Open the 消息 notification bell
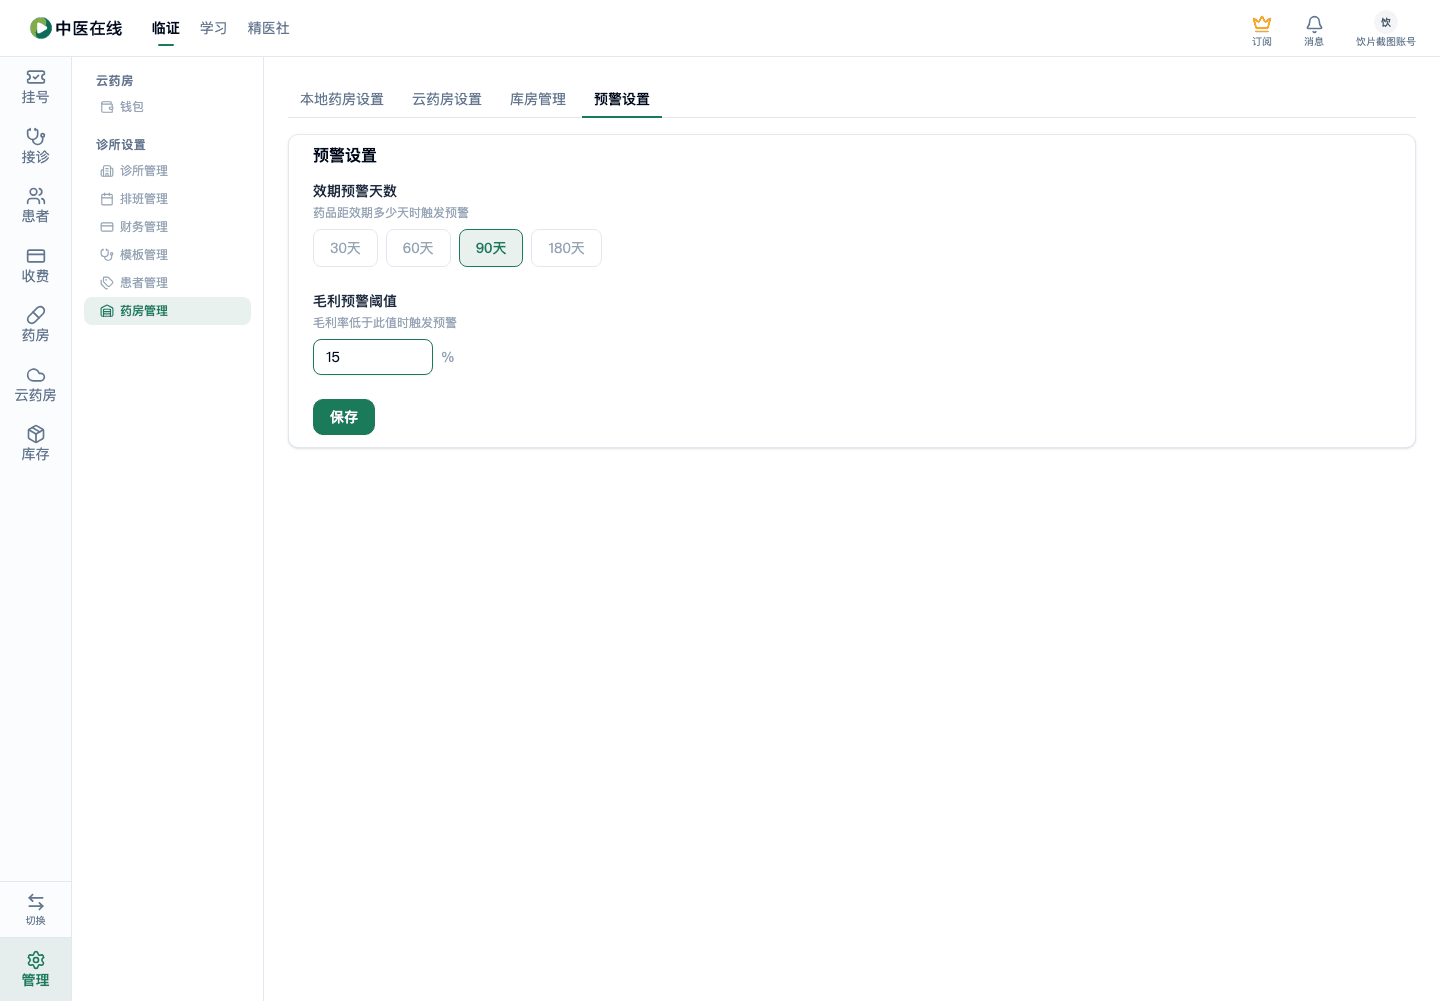 tap(1314, 23)
